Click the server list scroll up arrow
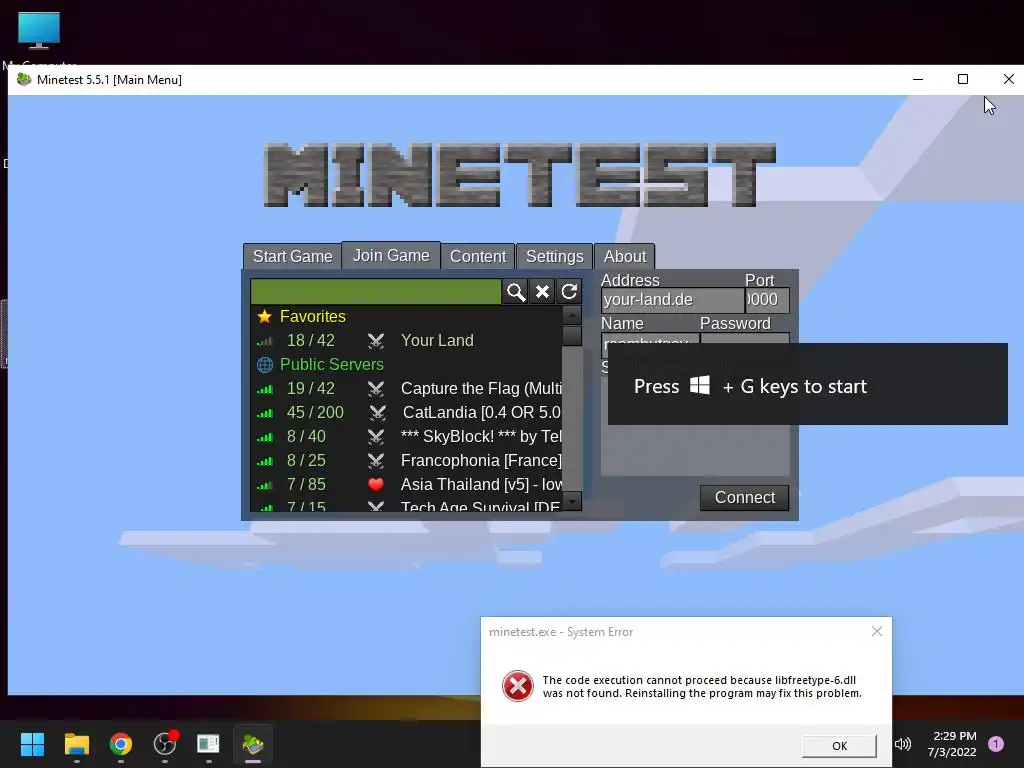This screenshot has width=1024, height=768. point(572,315)
